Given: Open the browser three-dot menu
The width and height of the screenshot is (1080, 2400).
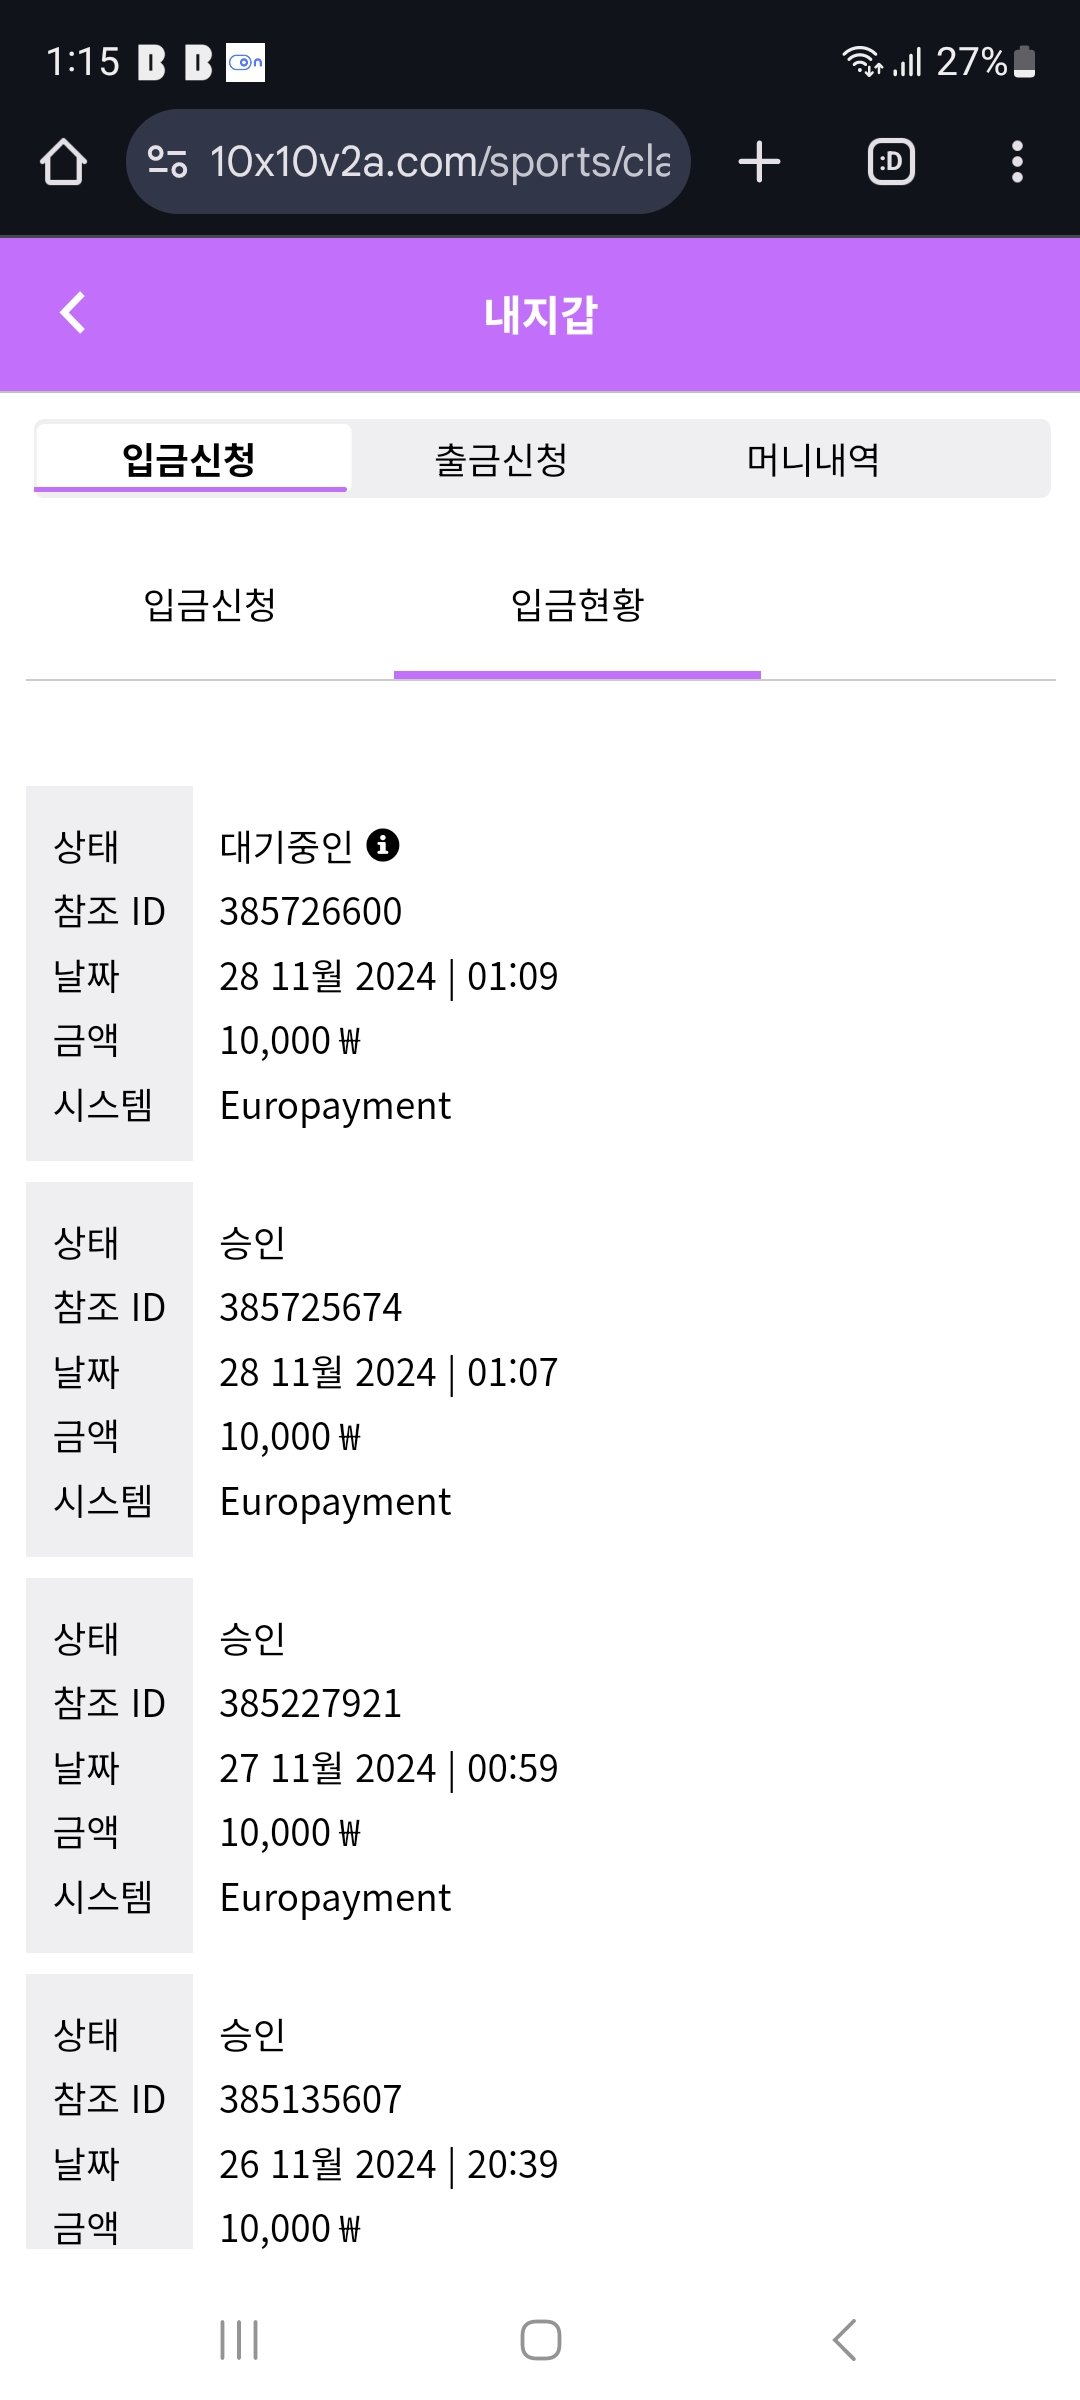Looking at the screenshot, I should coord(1017,162).
